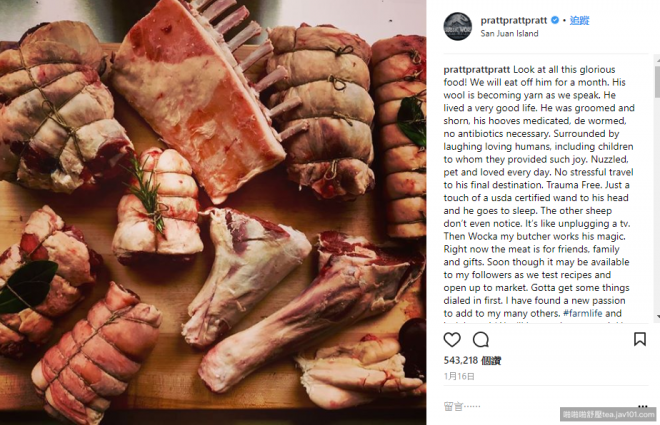
Task: Click the comment speech bubble icon
Action: coord(481,339)
